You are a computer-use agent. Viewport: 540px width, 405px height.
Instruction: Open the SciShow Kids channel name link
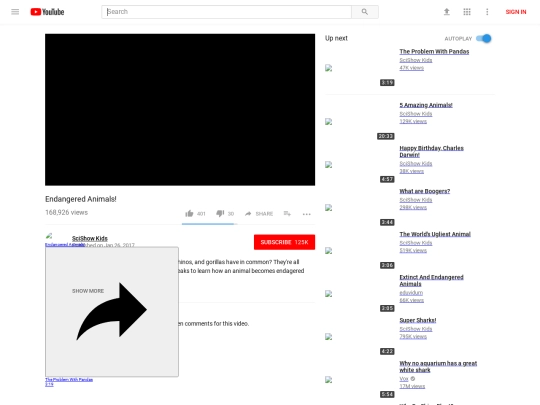[90, 238]
